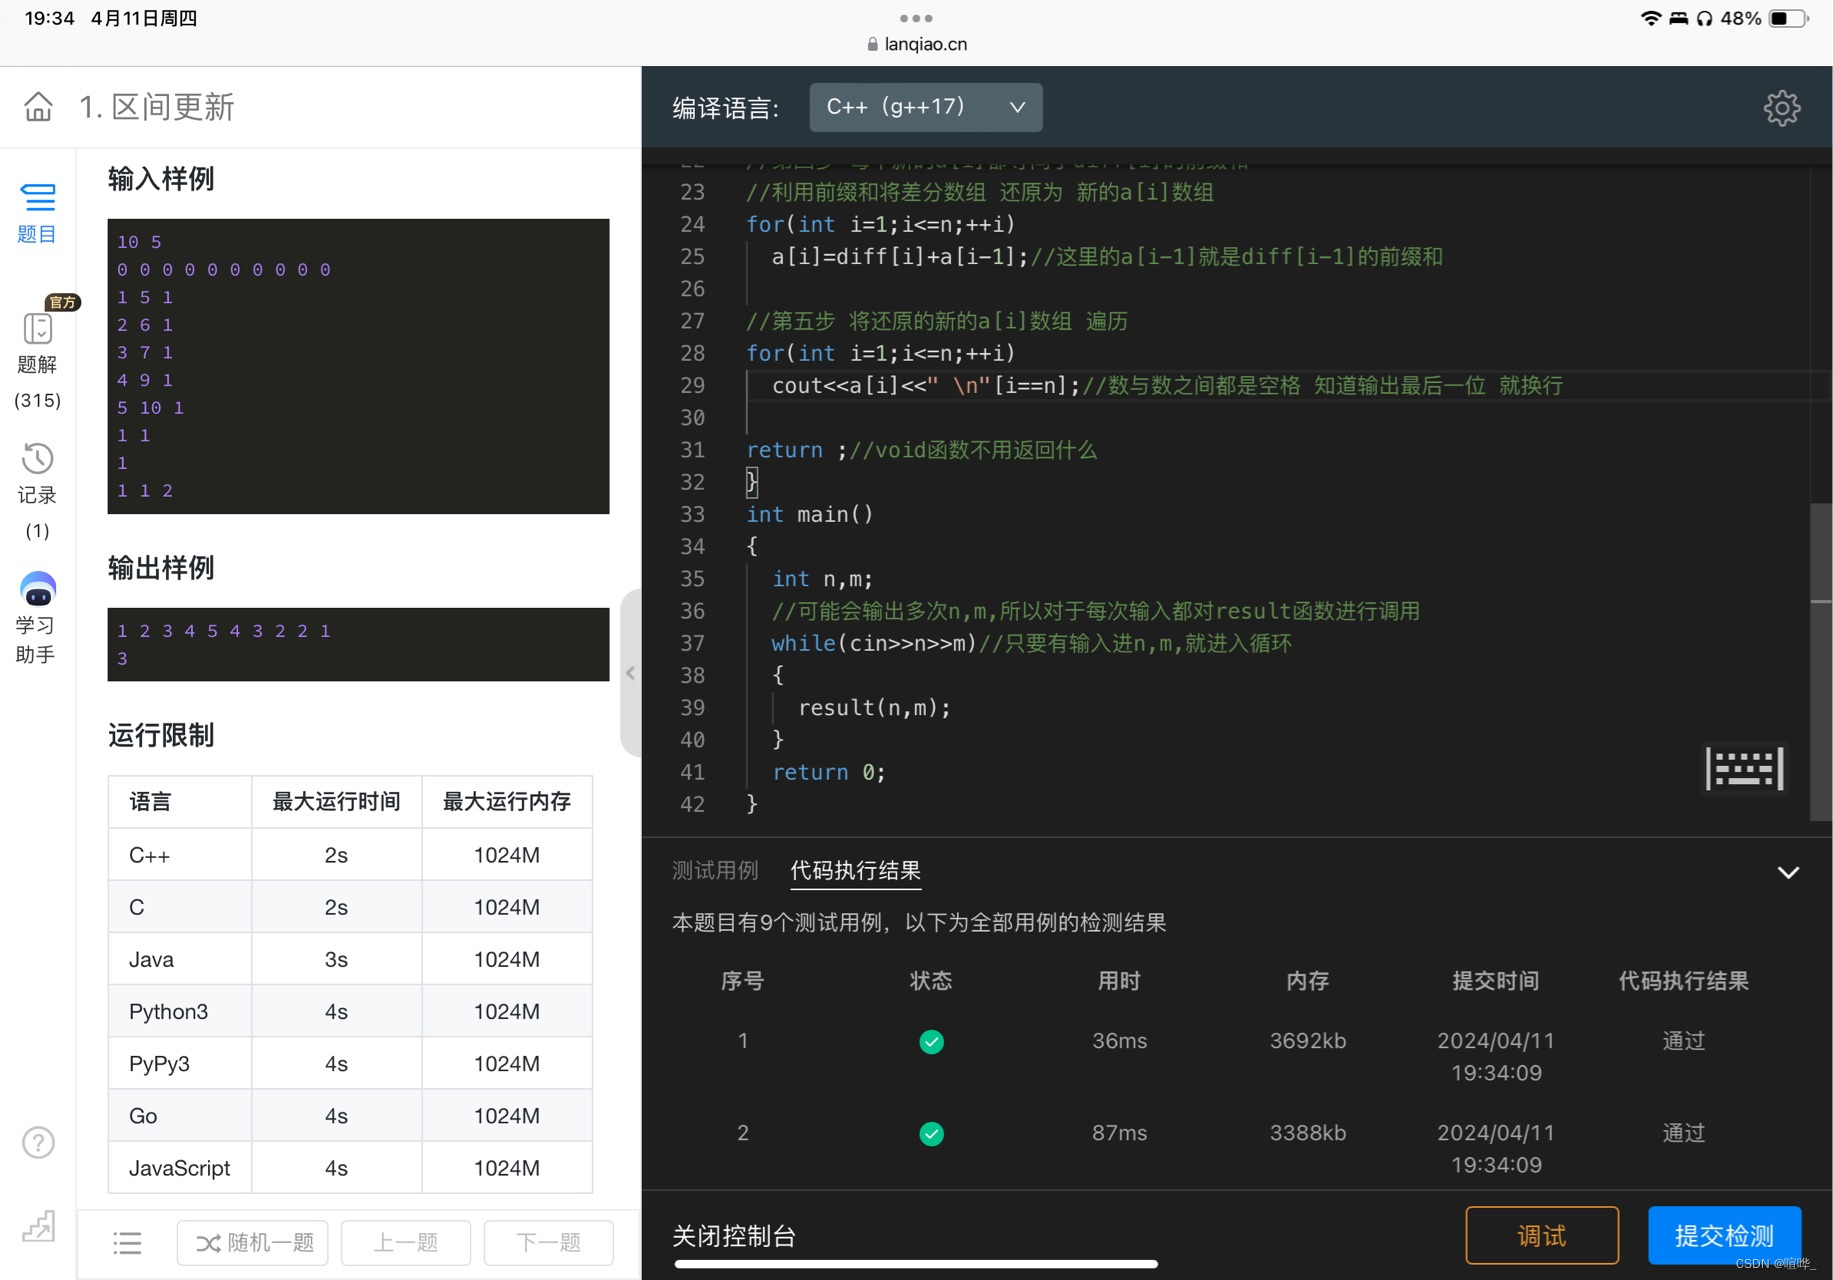Click the Python3 row in limits table
This screenshot has width=1833, height=1280.
pyautogui.click(x=350, y=1011)
